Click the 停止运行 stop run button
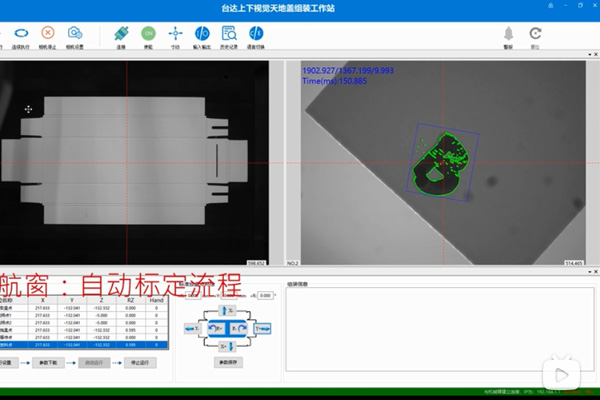Viewport: 600px width, 400px height. 140,362
